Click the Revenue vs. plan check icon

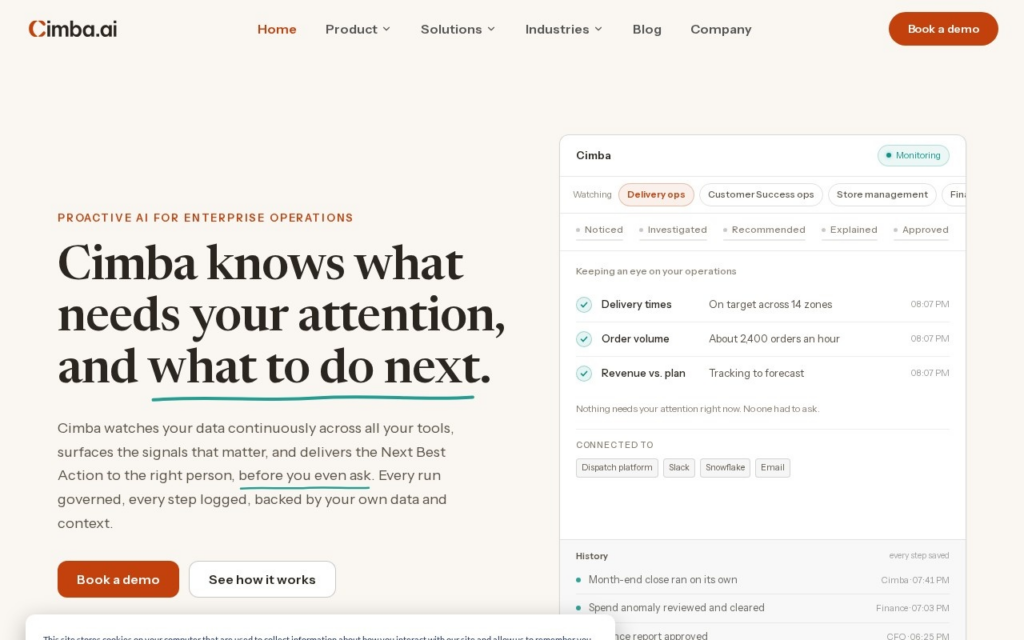584,374
